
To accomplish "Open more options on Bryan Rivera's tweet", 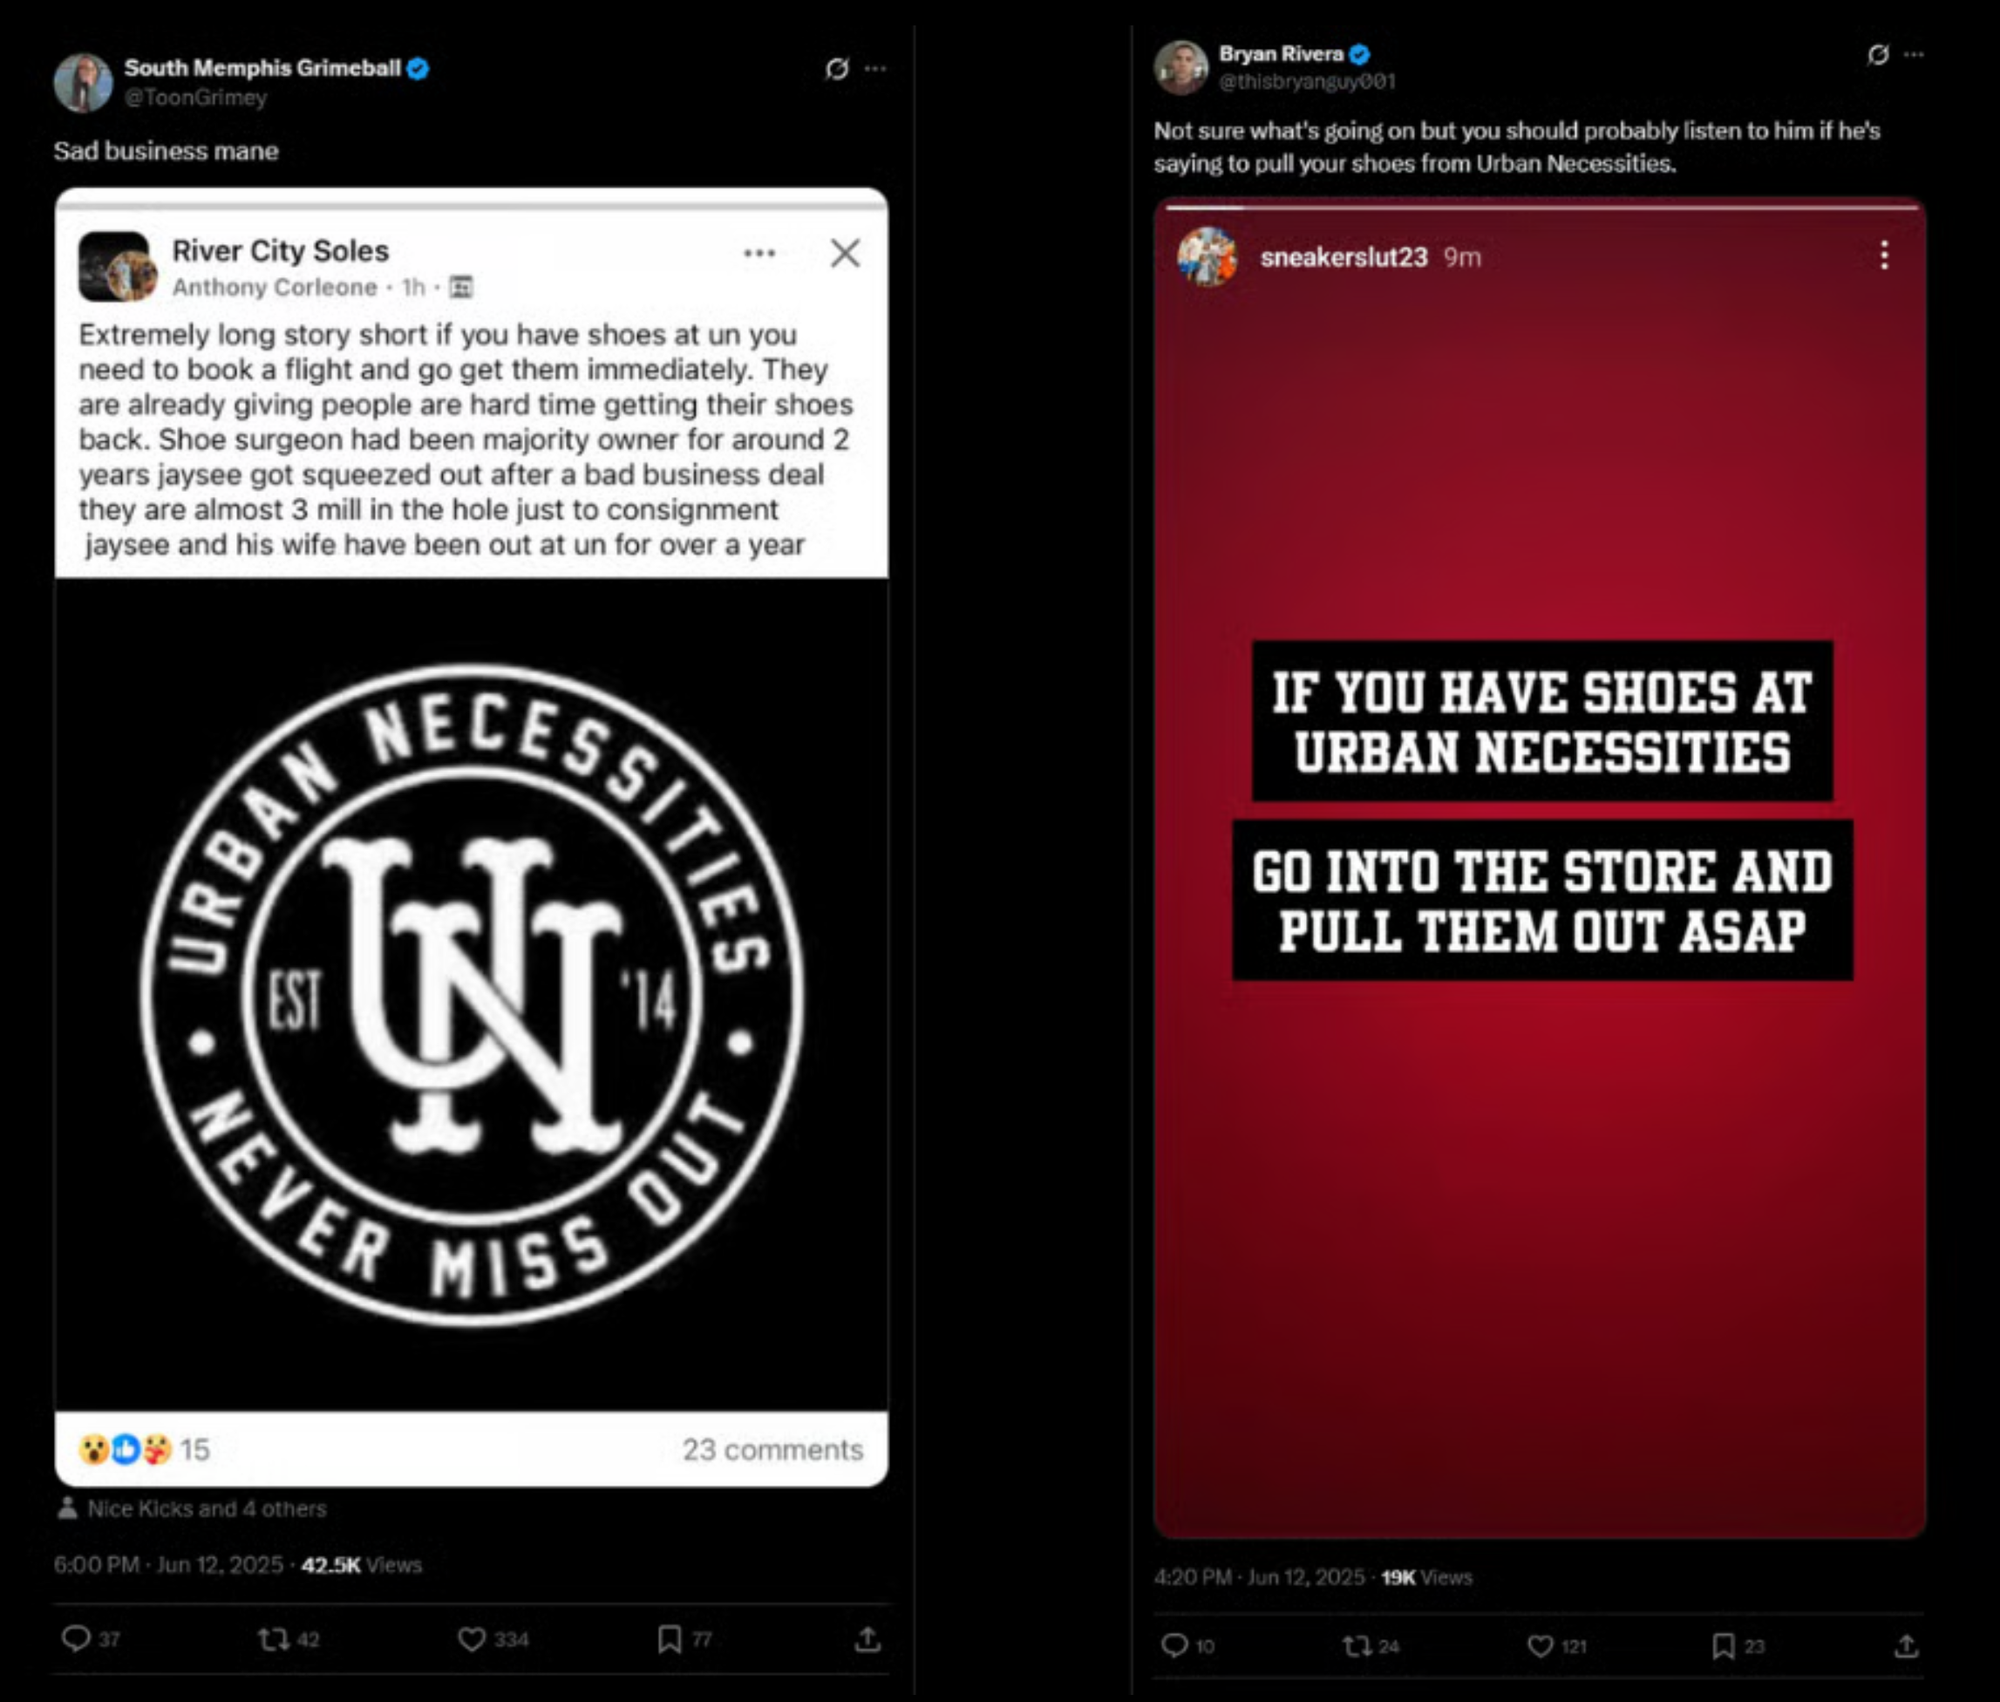I will tap(1914, 54).
